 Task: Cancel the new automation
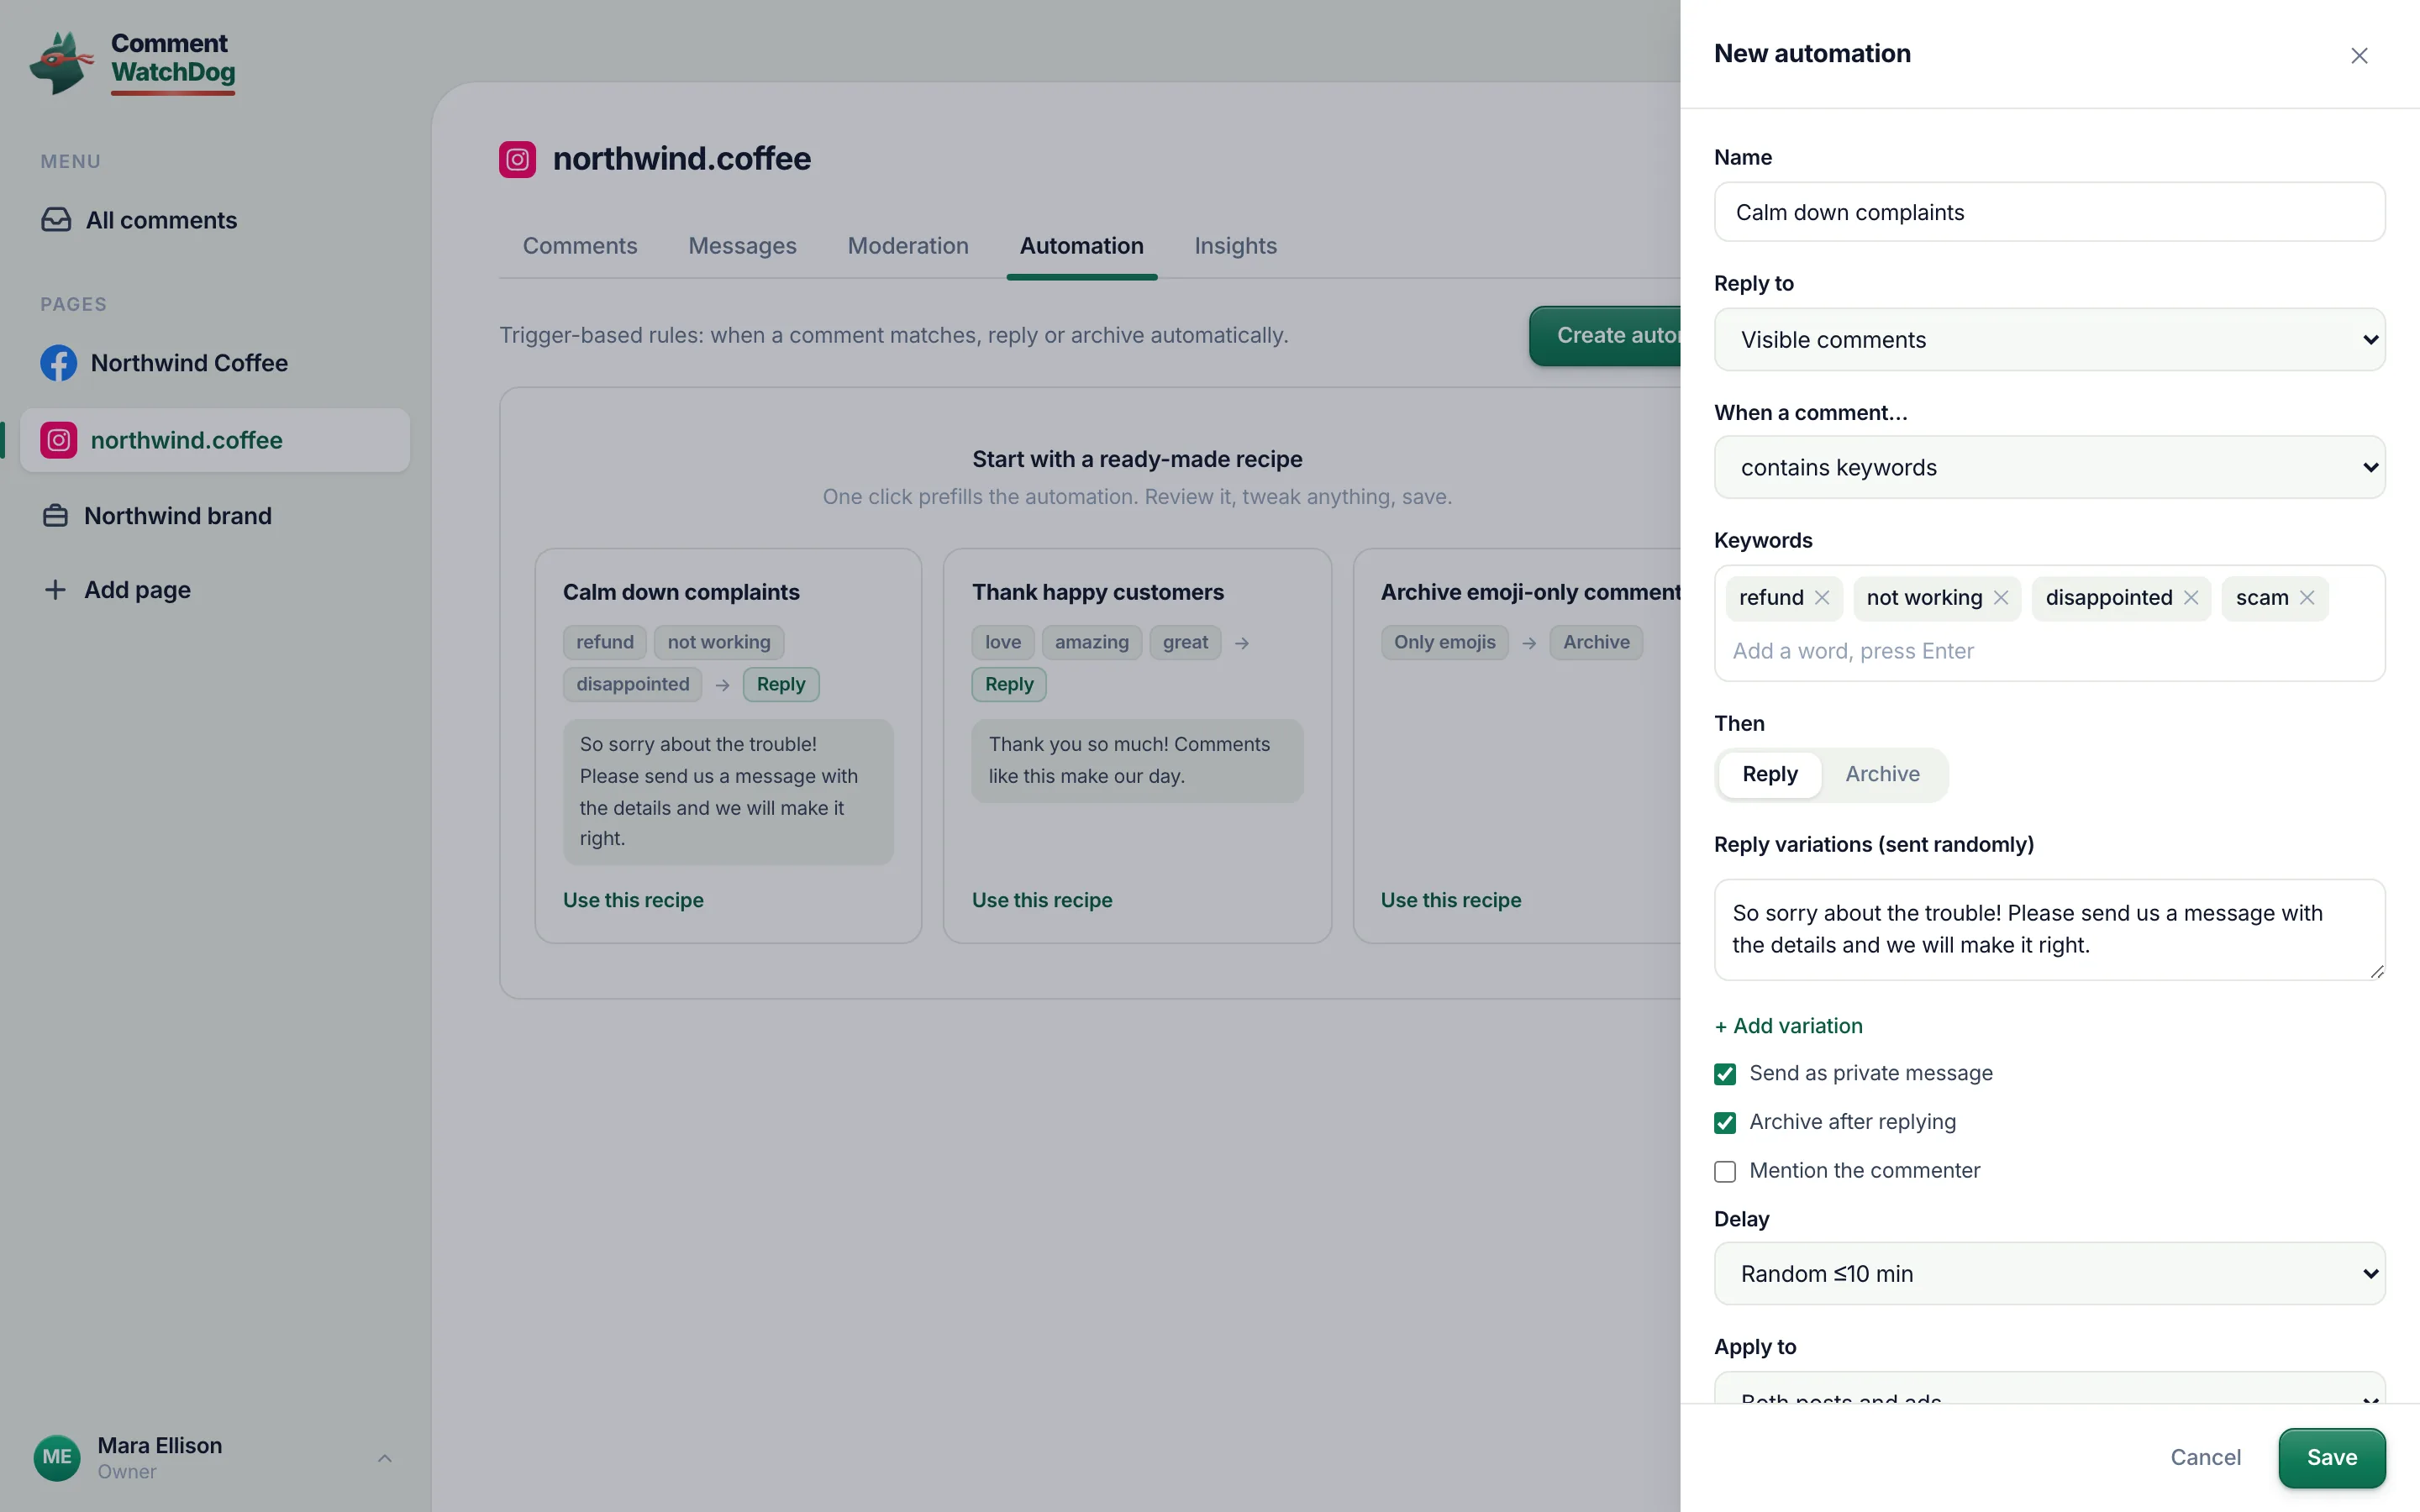pos(2205,1458)
